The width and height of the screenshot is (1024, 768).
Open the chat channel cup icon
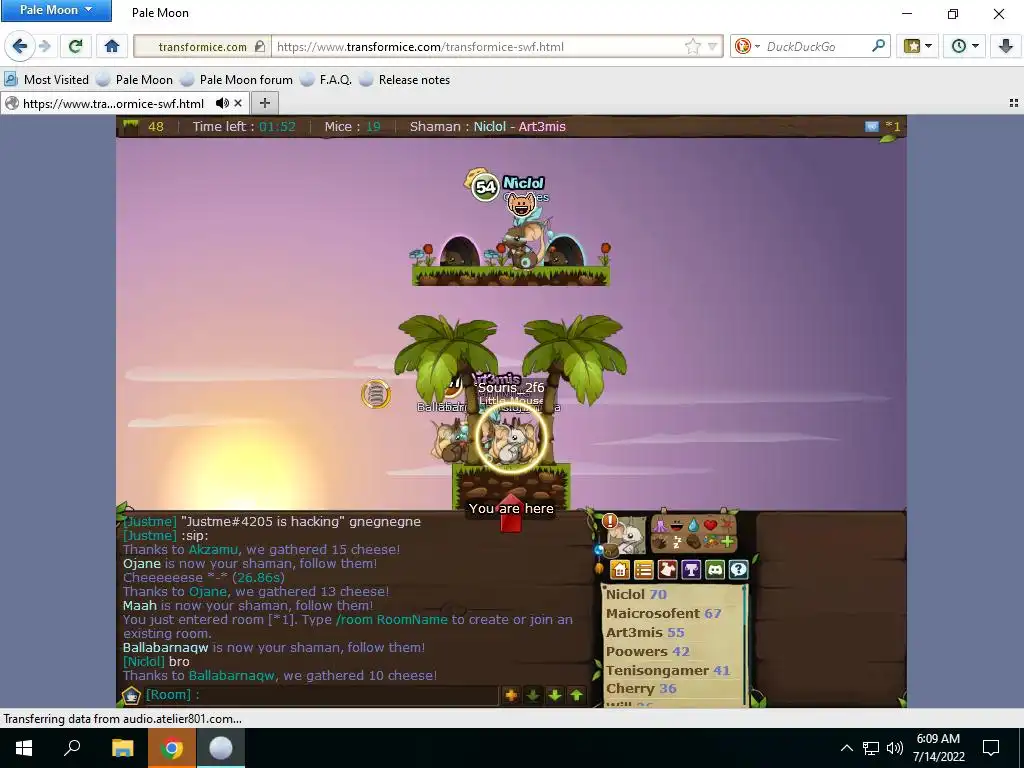tap(131, 696)
